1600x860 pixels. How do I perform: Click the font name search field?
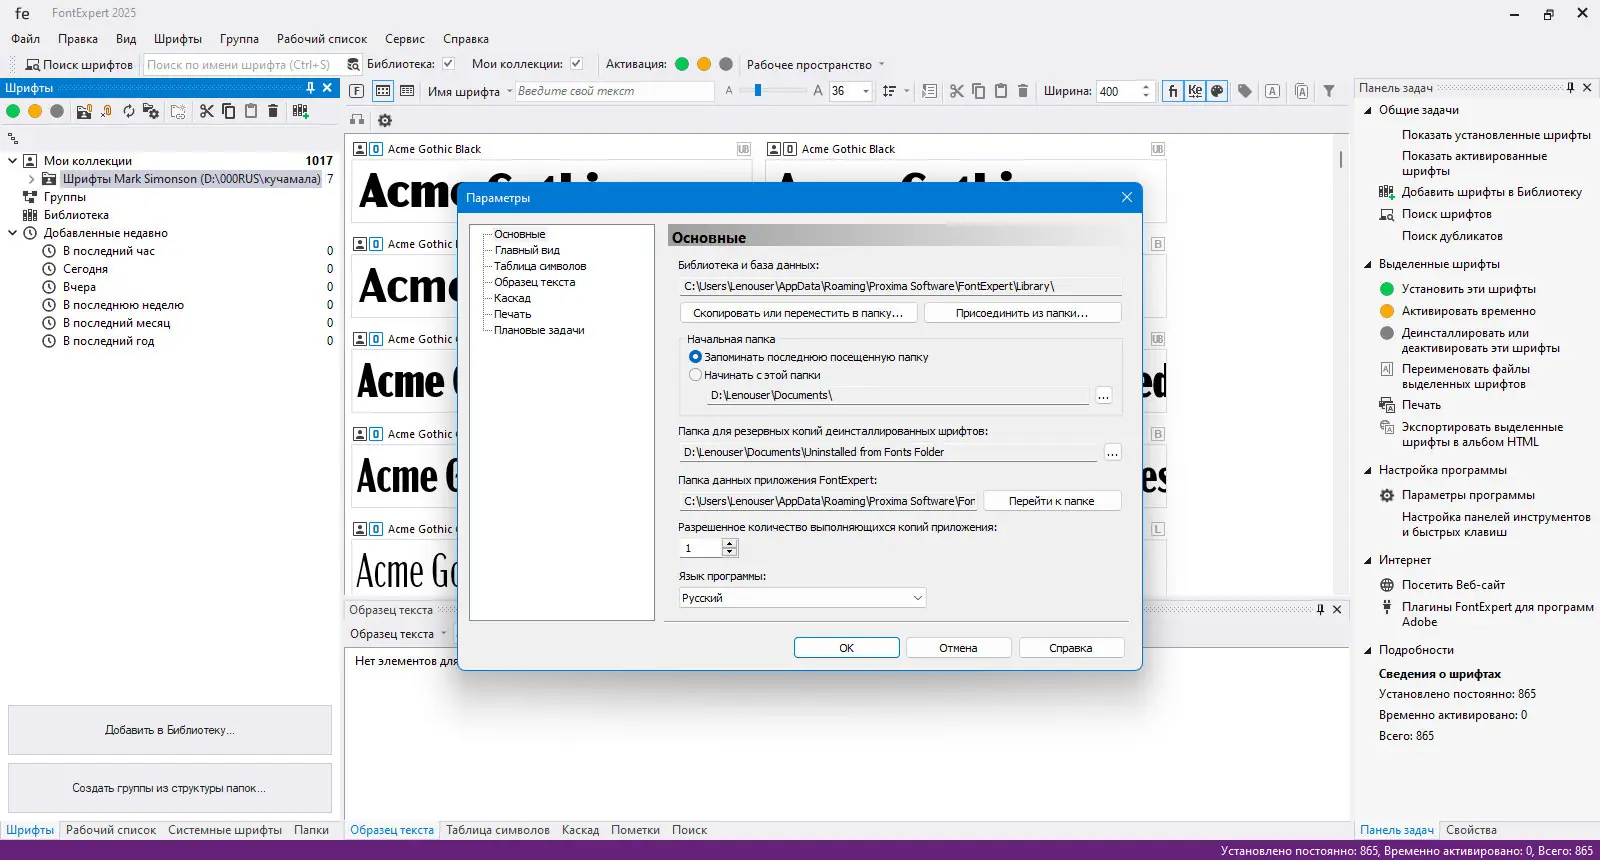(242, 65)
